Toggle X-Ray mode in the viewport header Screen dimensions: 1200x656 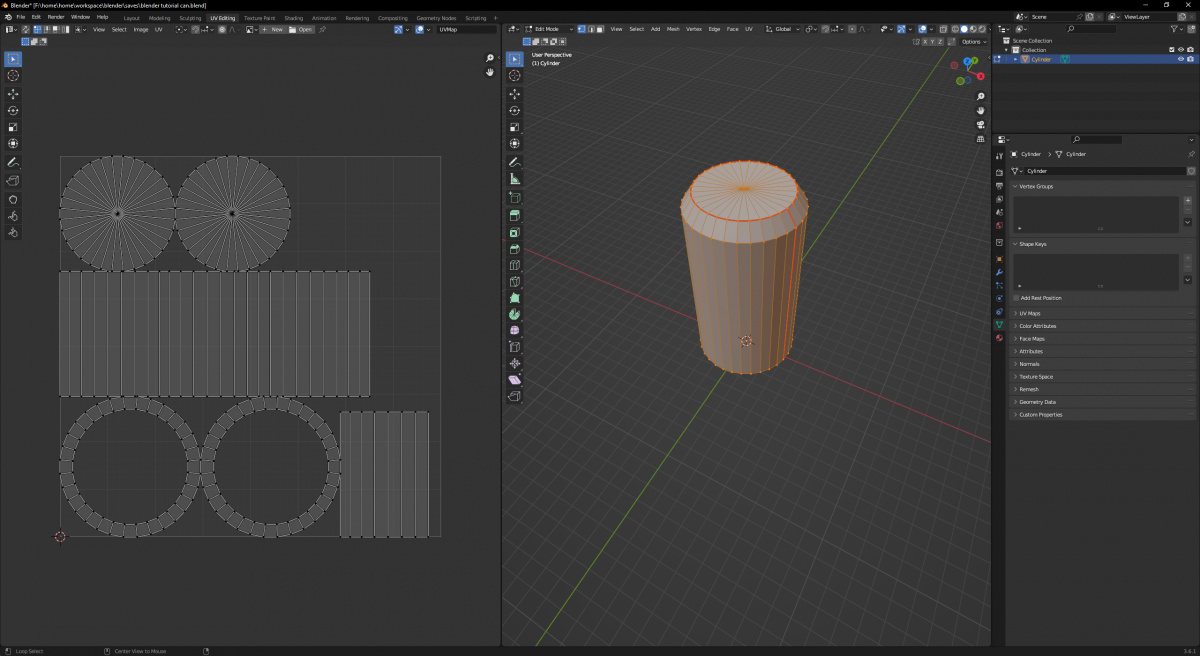pyautogui.click(x=944, y=29)
